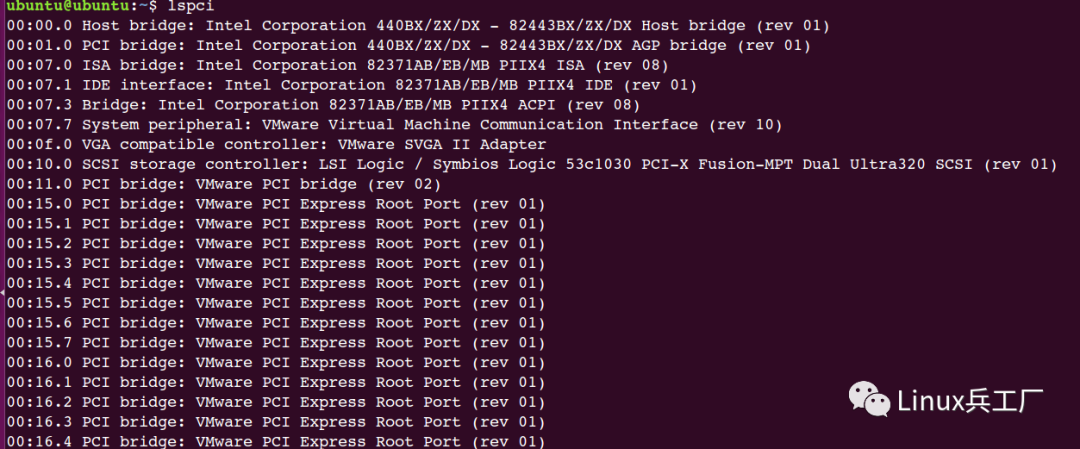Click the 00:15.2 PCI bridge line
Screen dimensions: 1080x449
276,244
